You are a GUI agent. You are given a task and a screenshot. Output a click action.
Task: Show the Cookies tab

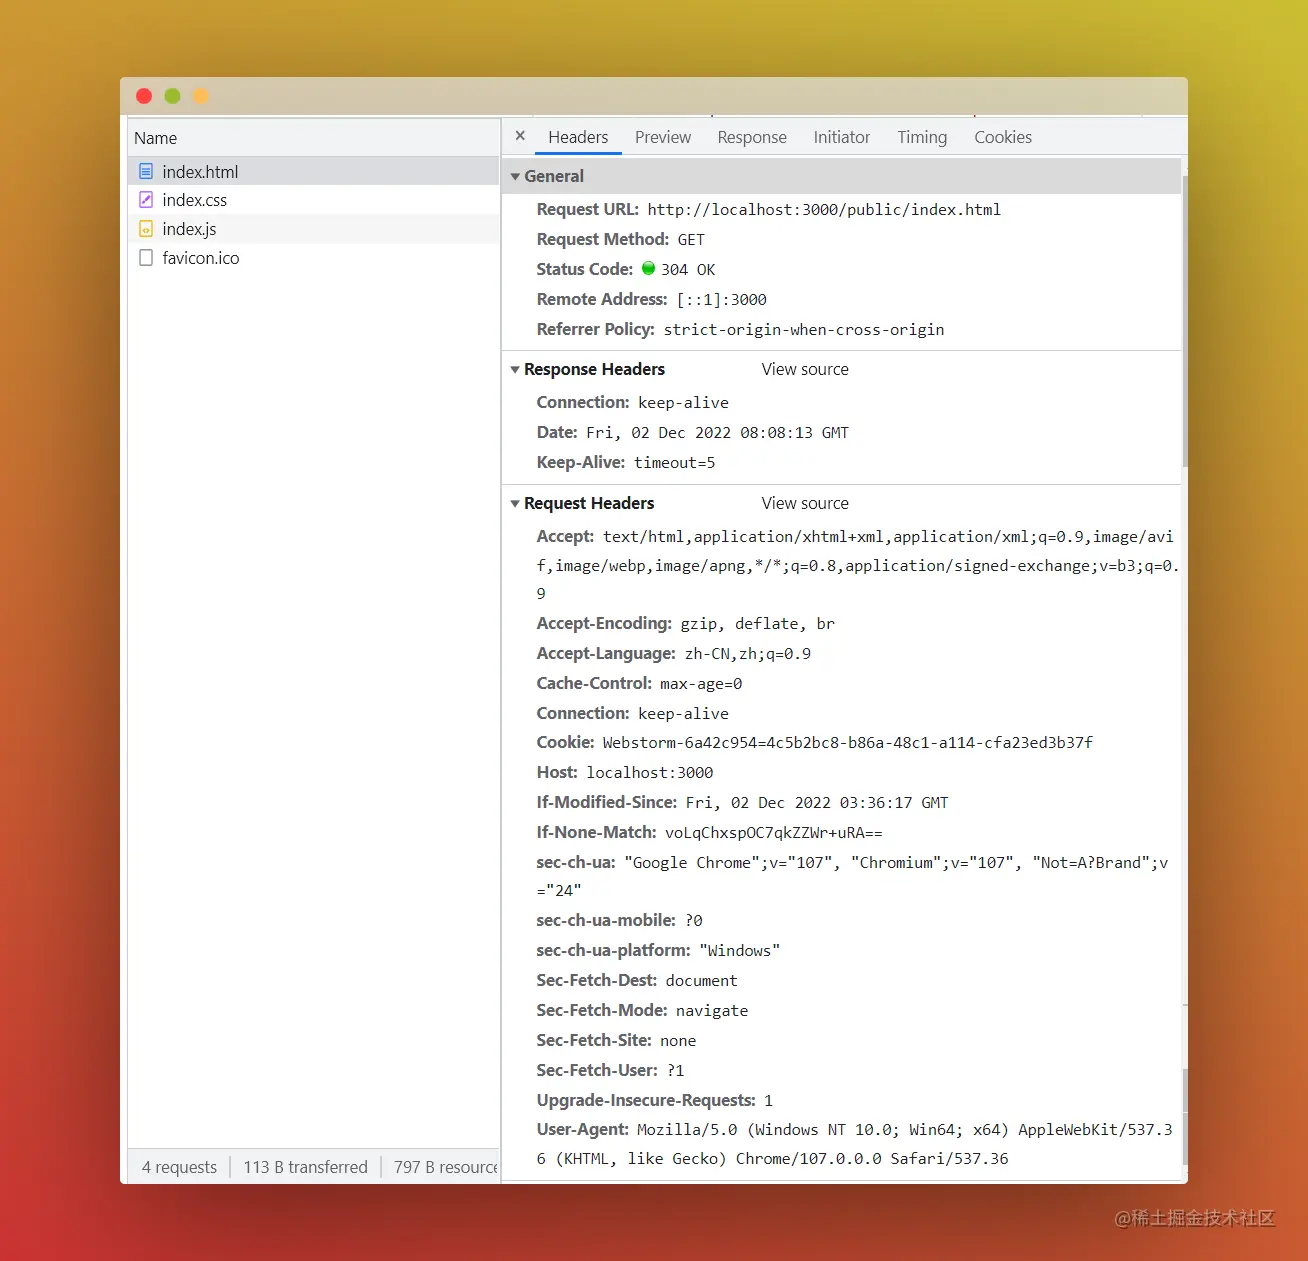1003,137
